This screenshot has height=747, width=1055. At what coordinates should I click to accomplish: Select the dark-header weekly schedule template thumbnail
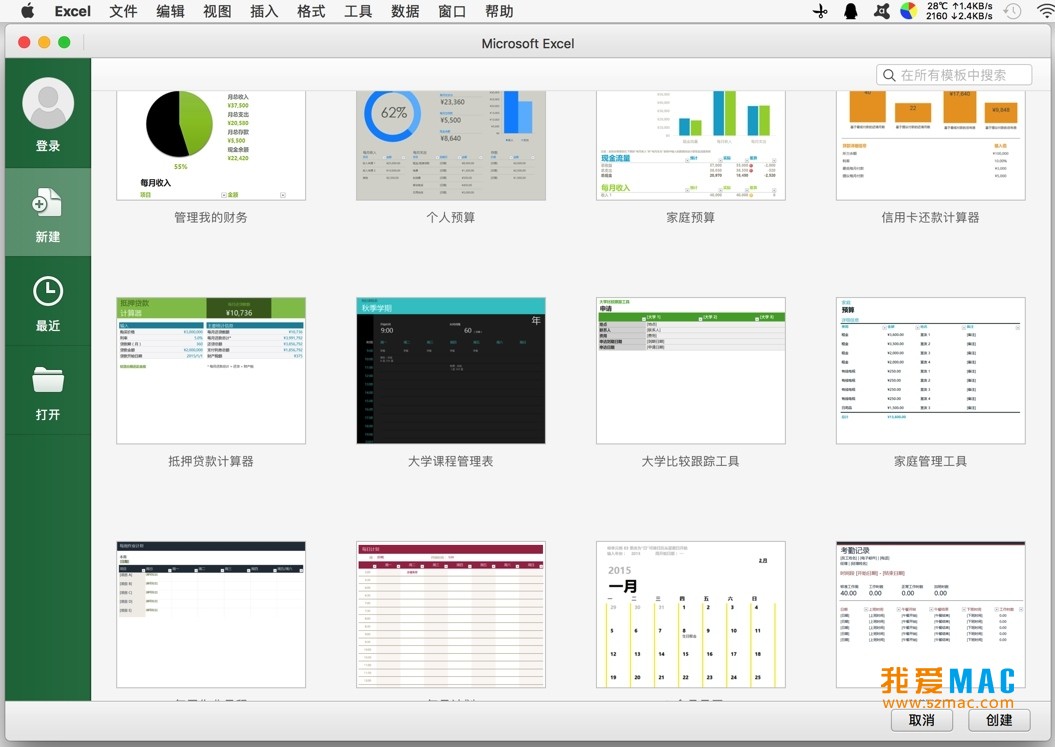coord(211,614)
